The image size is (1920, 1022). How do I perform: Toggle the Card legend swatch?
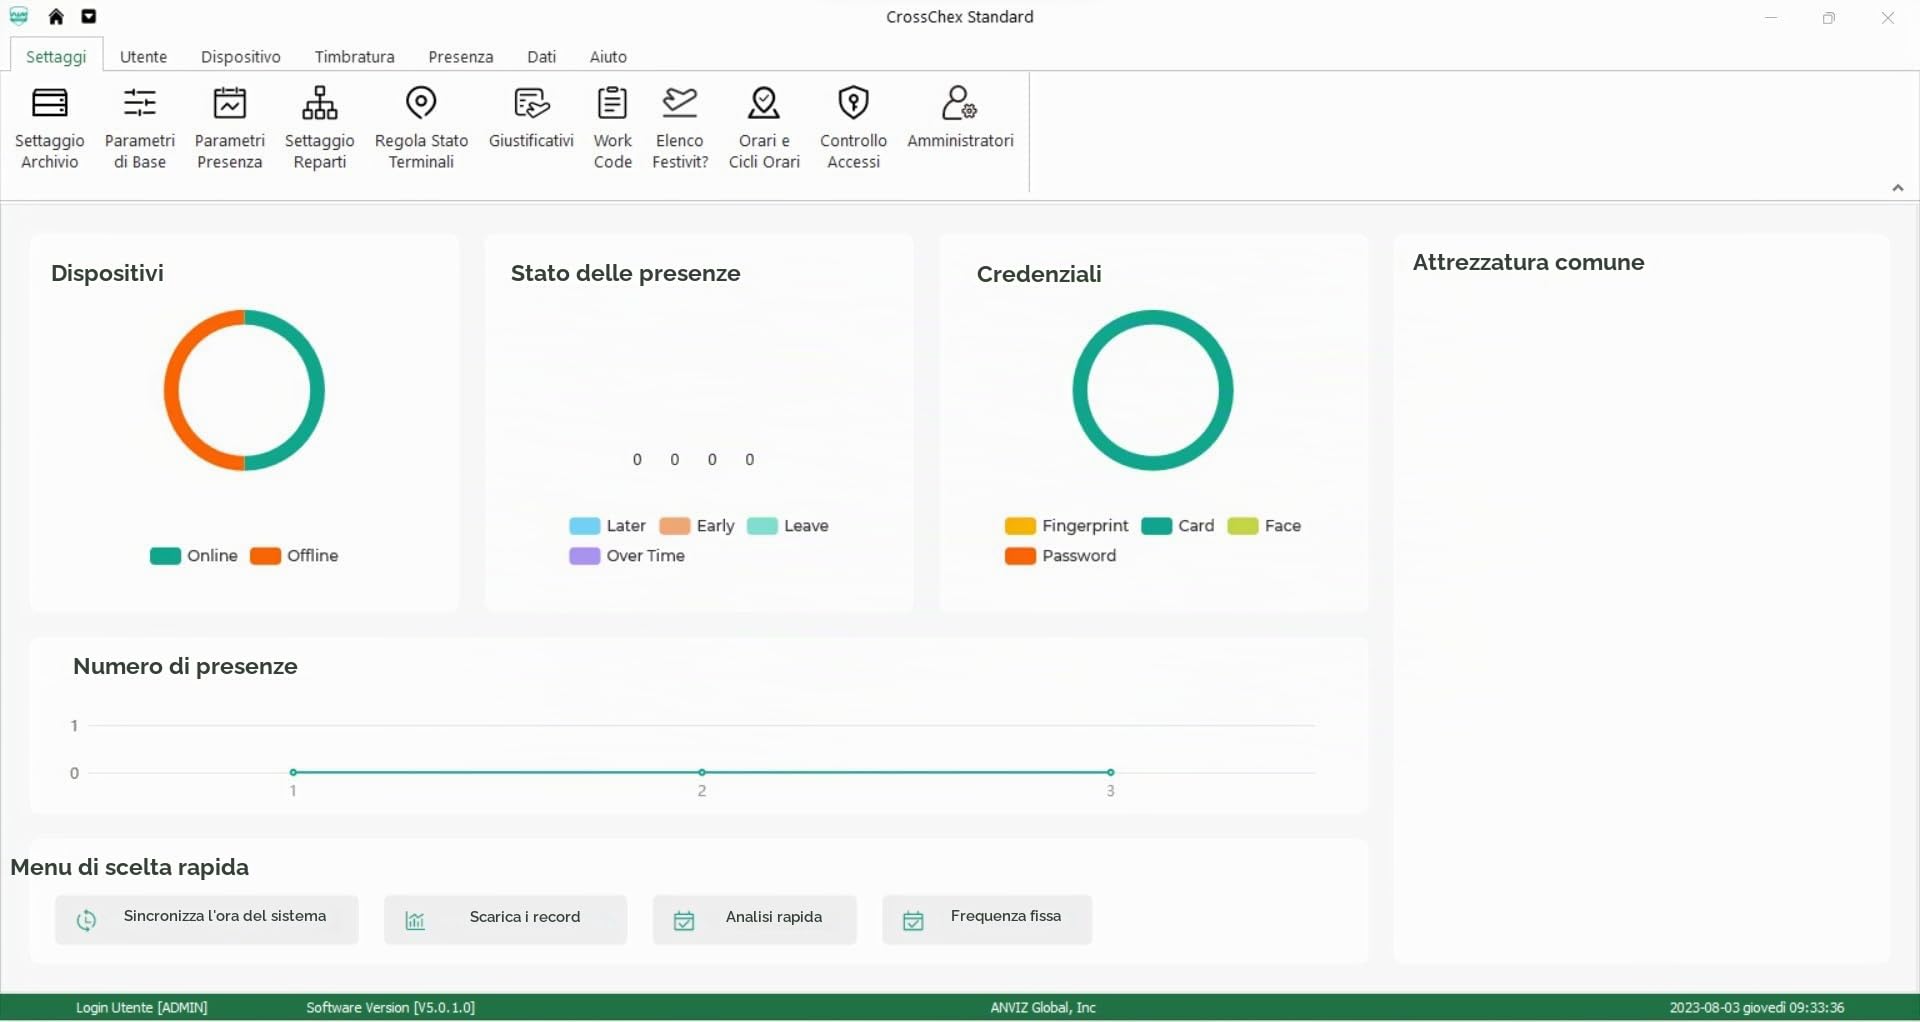point(1156,526)
